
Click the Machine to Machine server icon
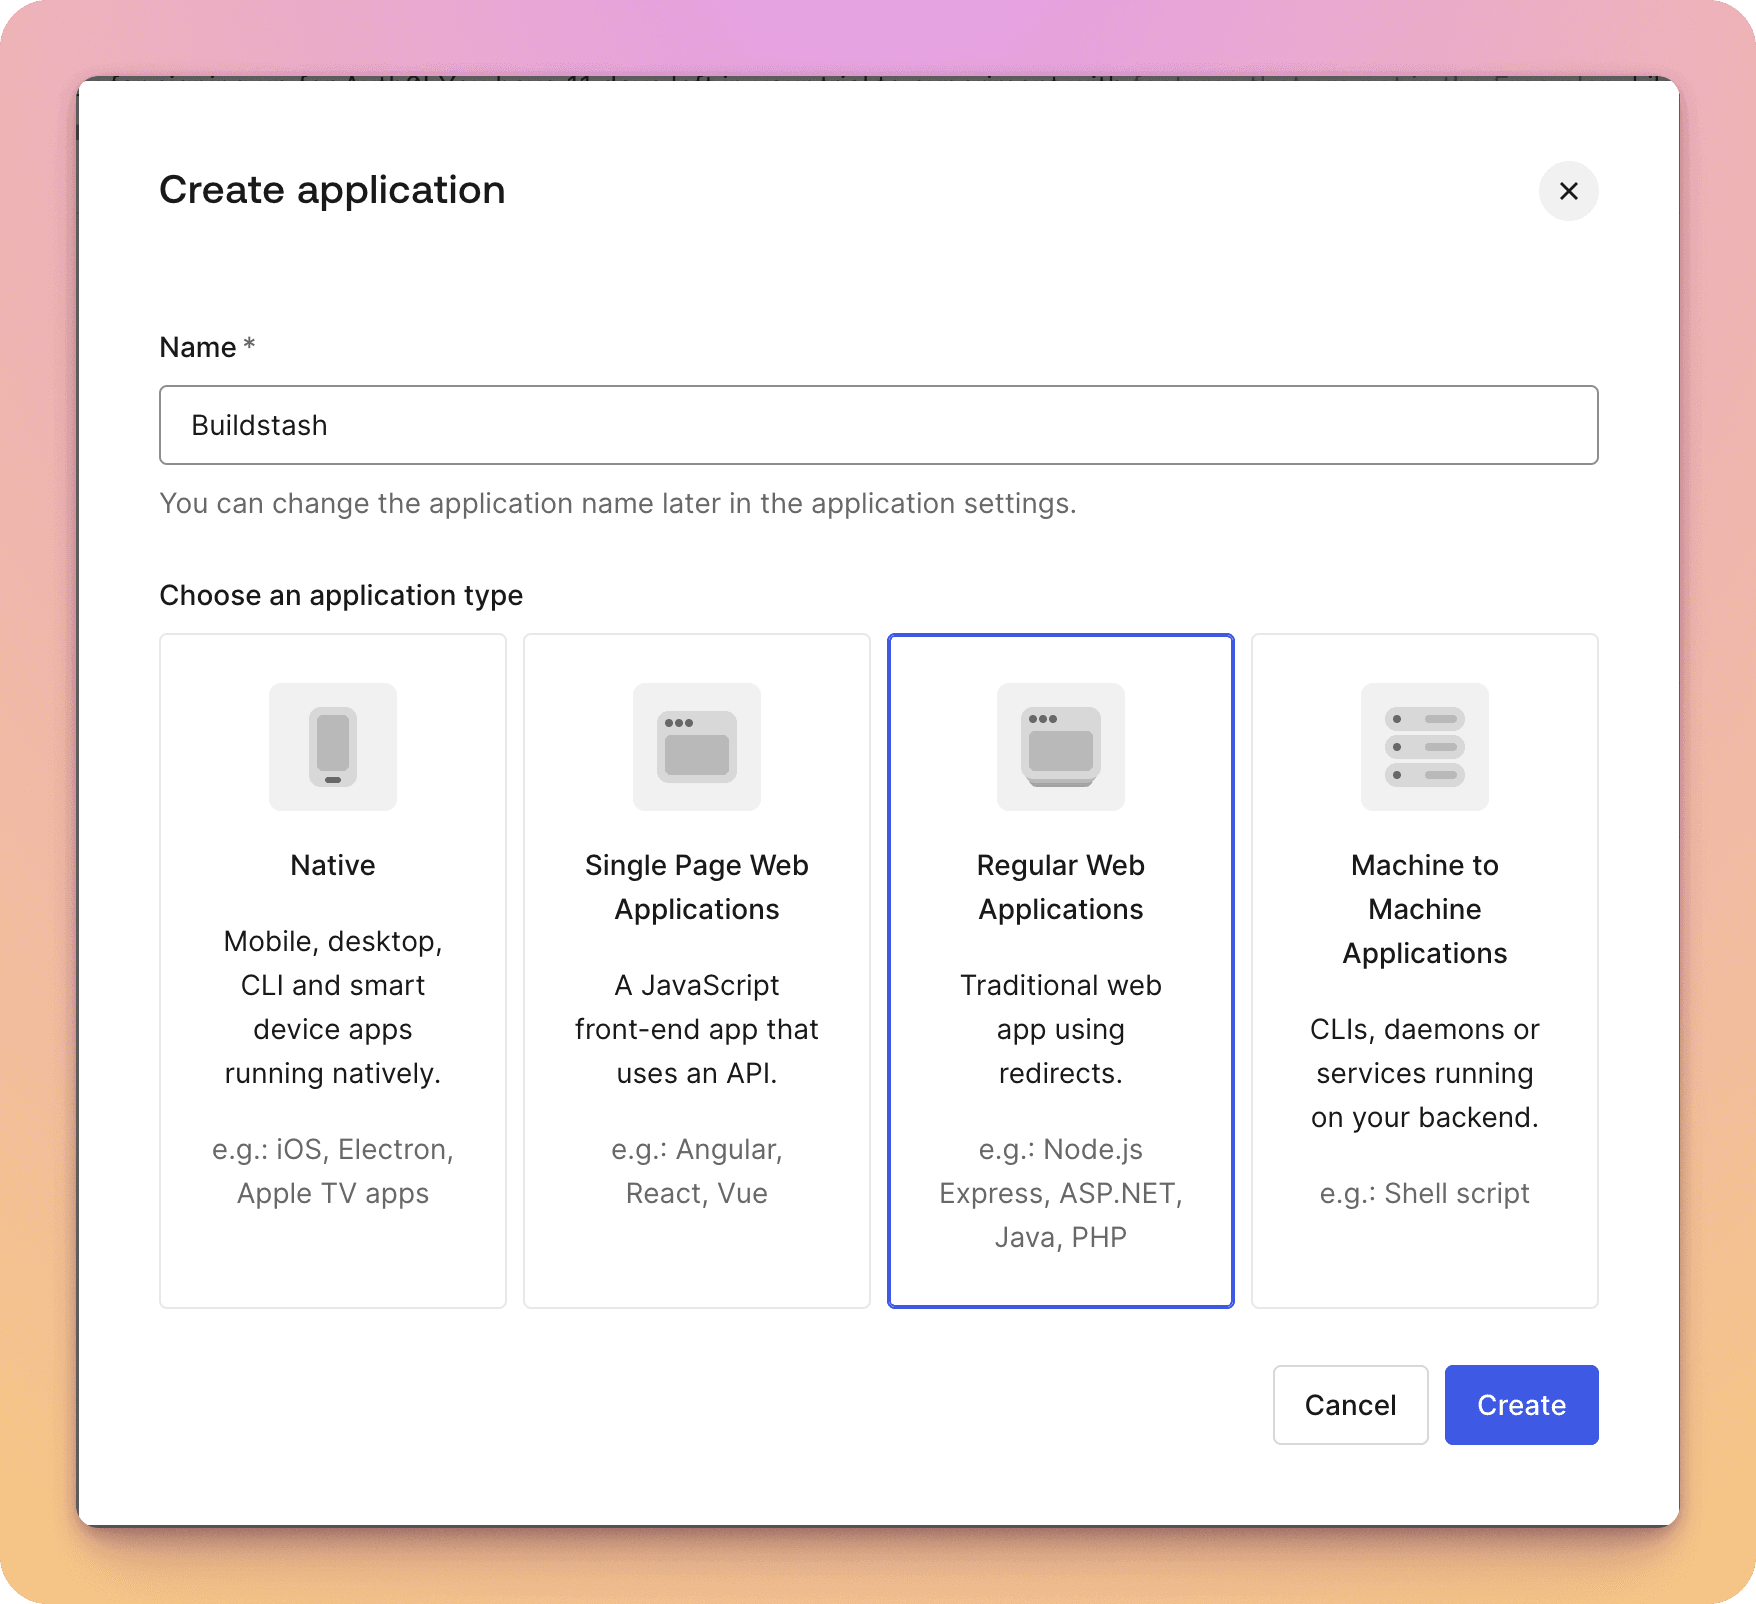click(x=1424, y=747)
